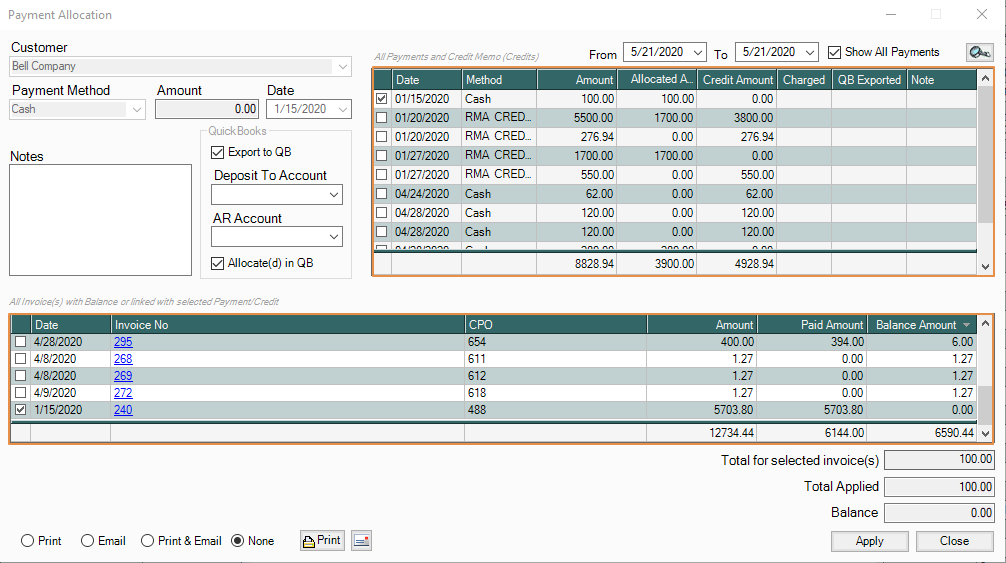
Task: Expand the AR Account dropdown
Action: pos(333,237)
